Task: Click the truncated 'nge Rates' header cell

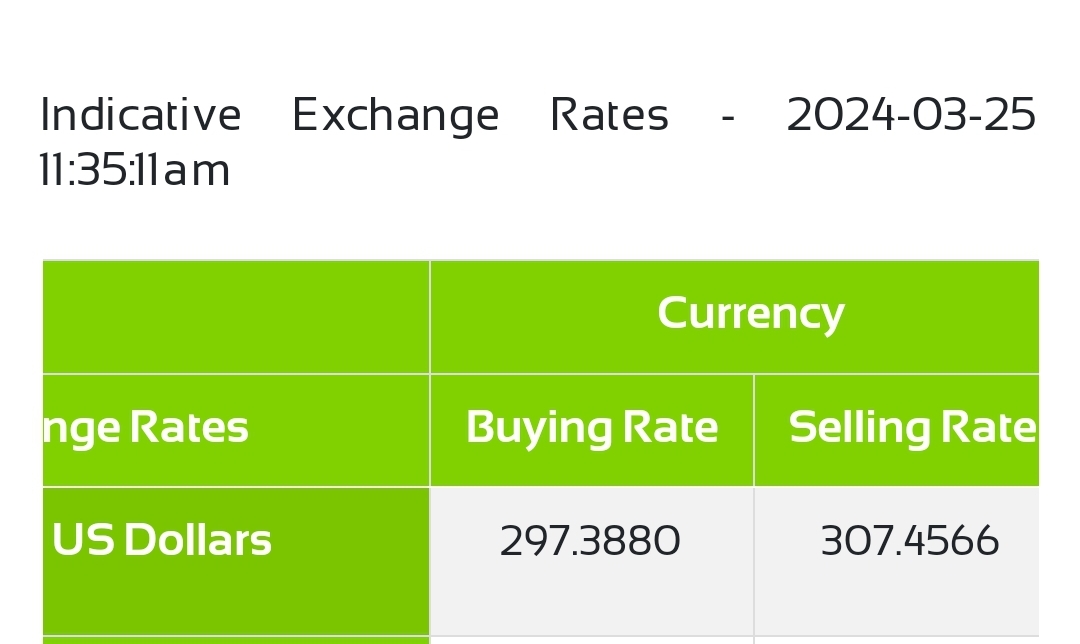Action: (236, 430)
